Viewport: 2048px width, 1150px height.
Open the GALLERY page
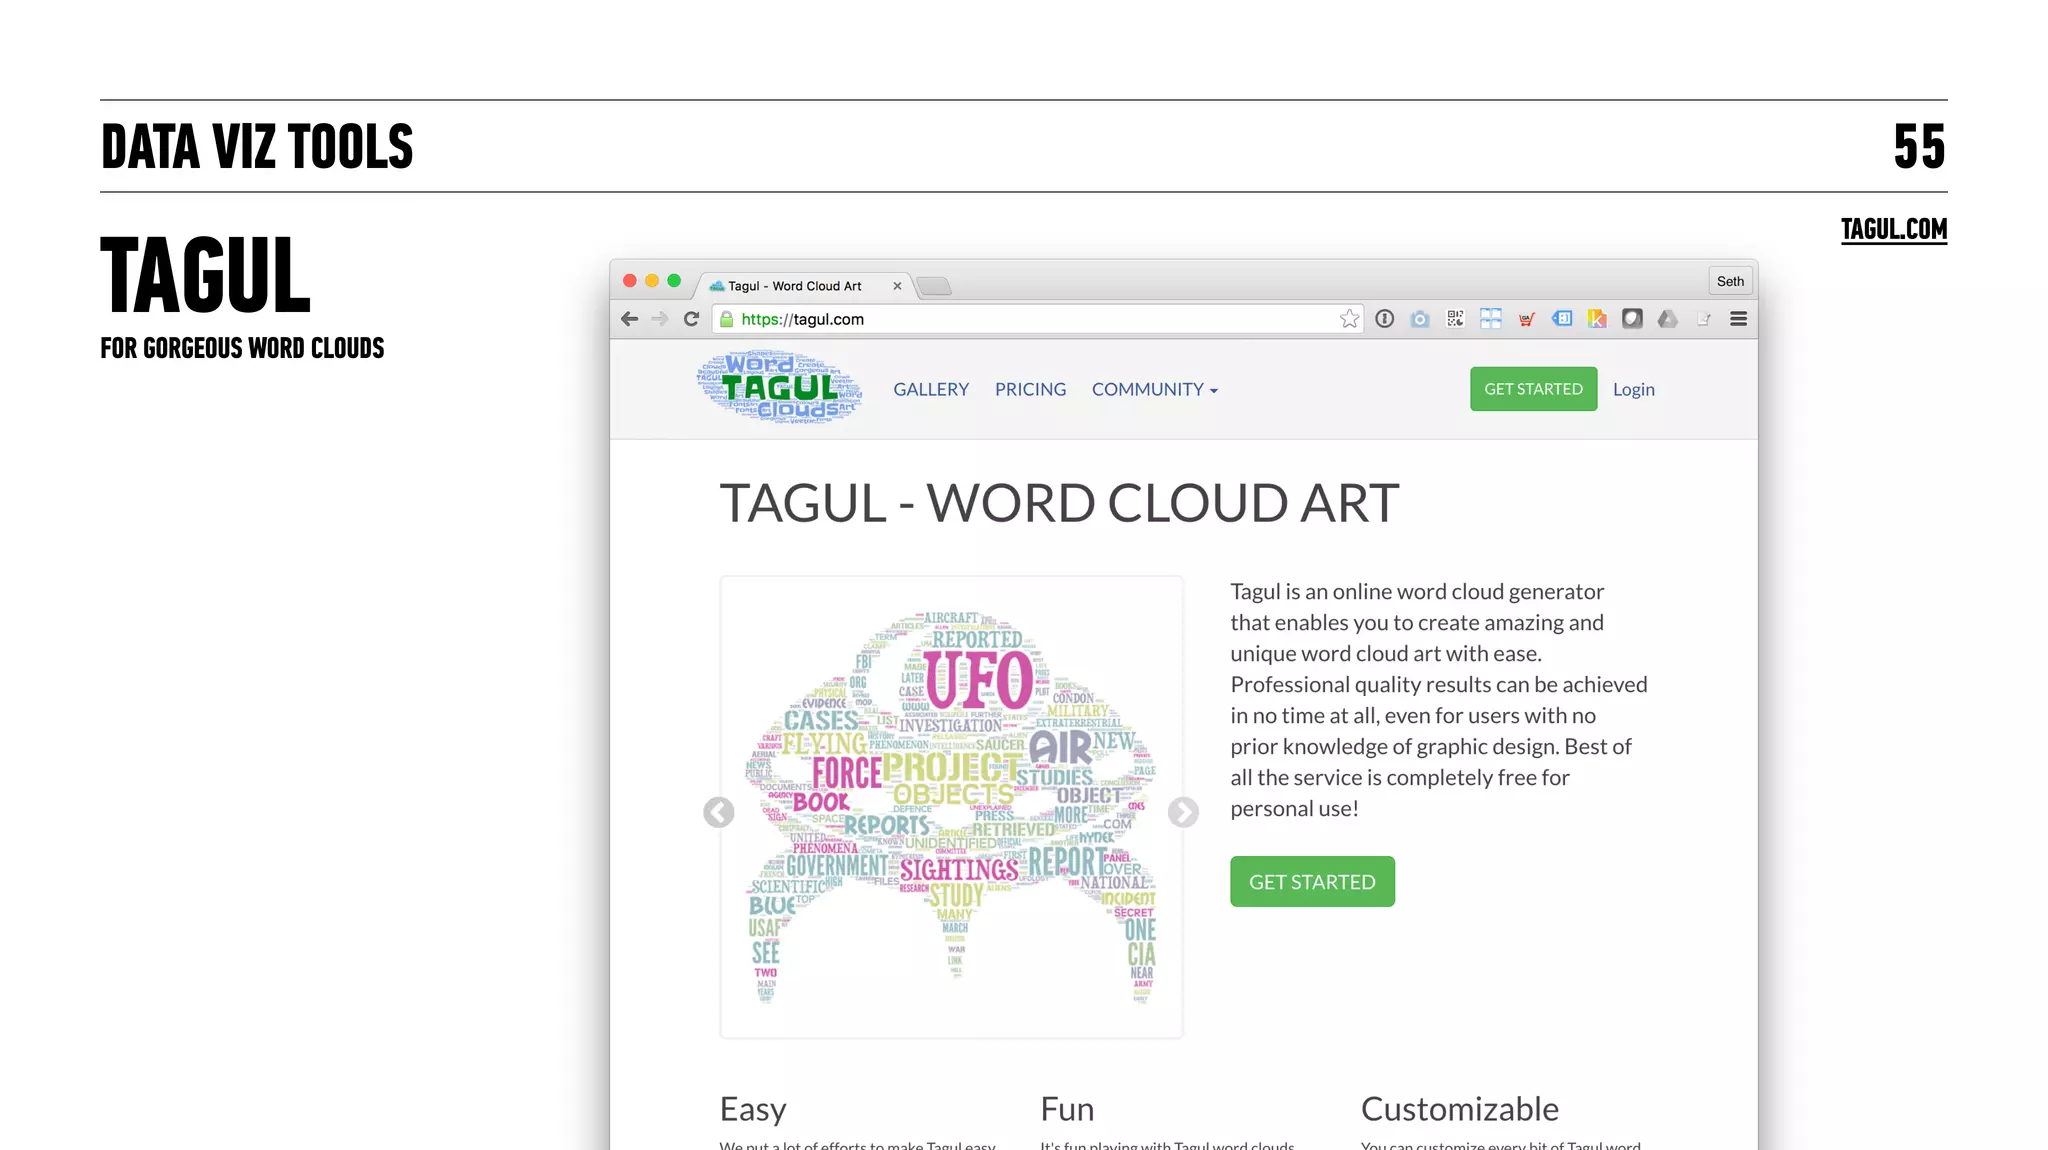coord(931,390)
